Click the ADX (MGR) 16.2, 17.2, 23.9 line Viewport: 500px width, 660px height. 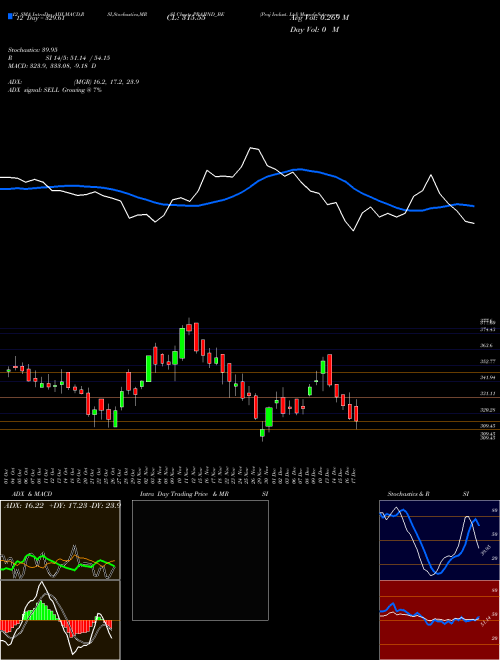[74, 82]
